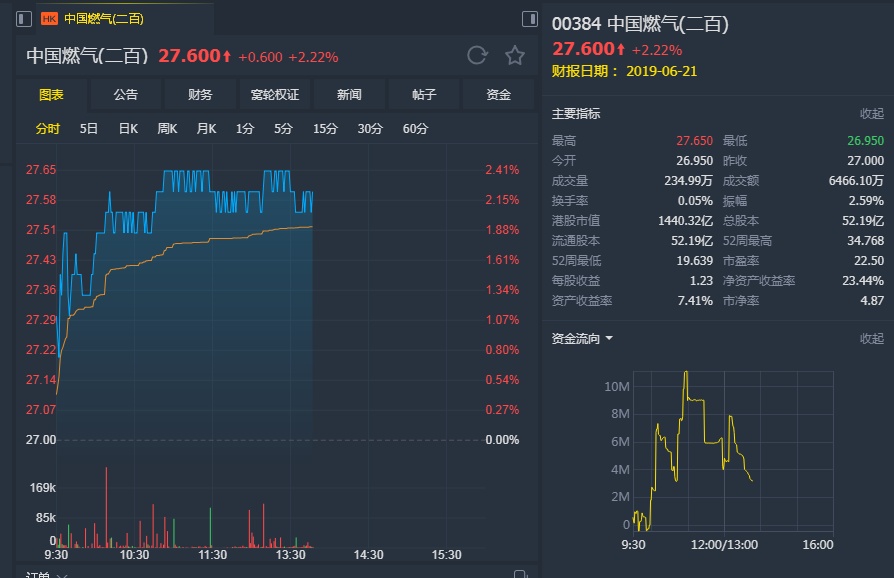Switch chart to 5日 view
This screenshot has width=894, height=578.
tap(89, 129)
